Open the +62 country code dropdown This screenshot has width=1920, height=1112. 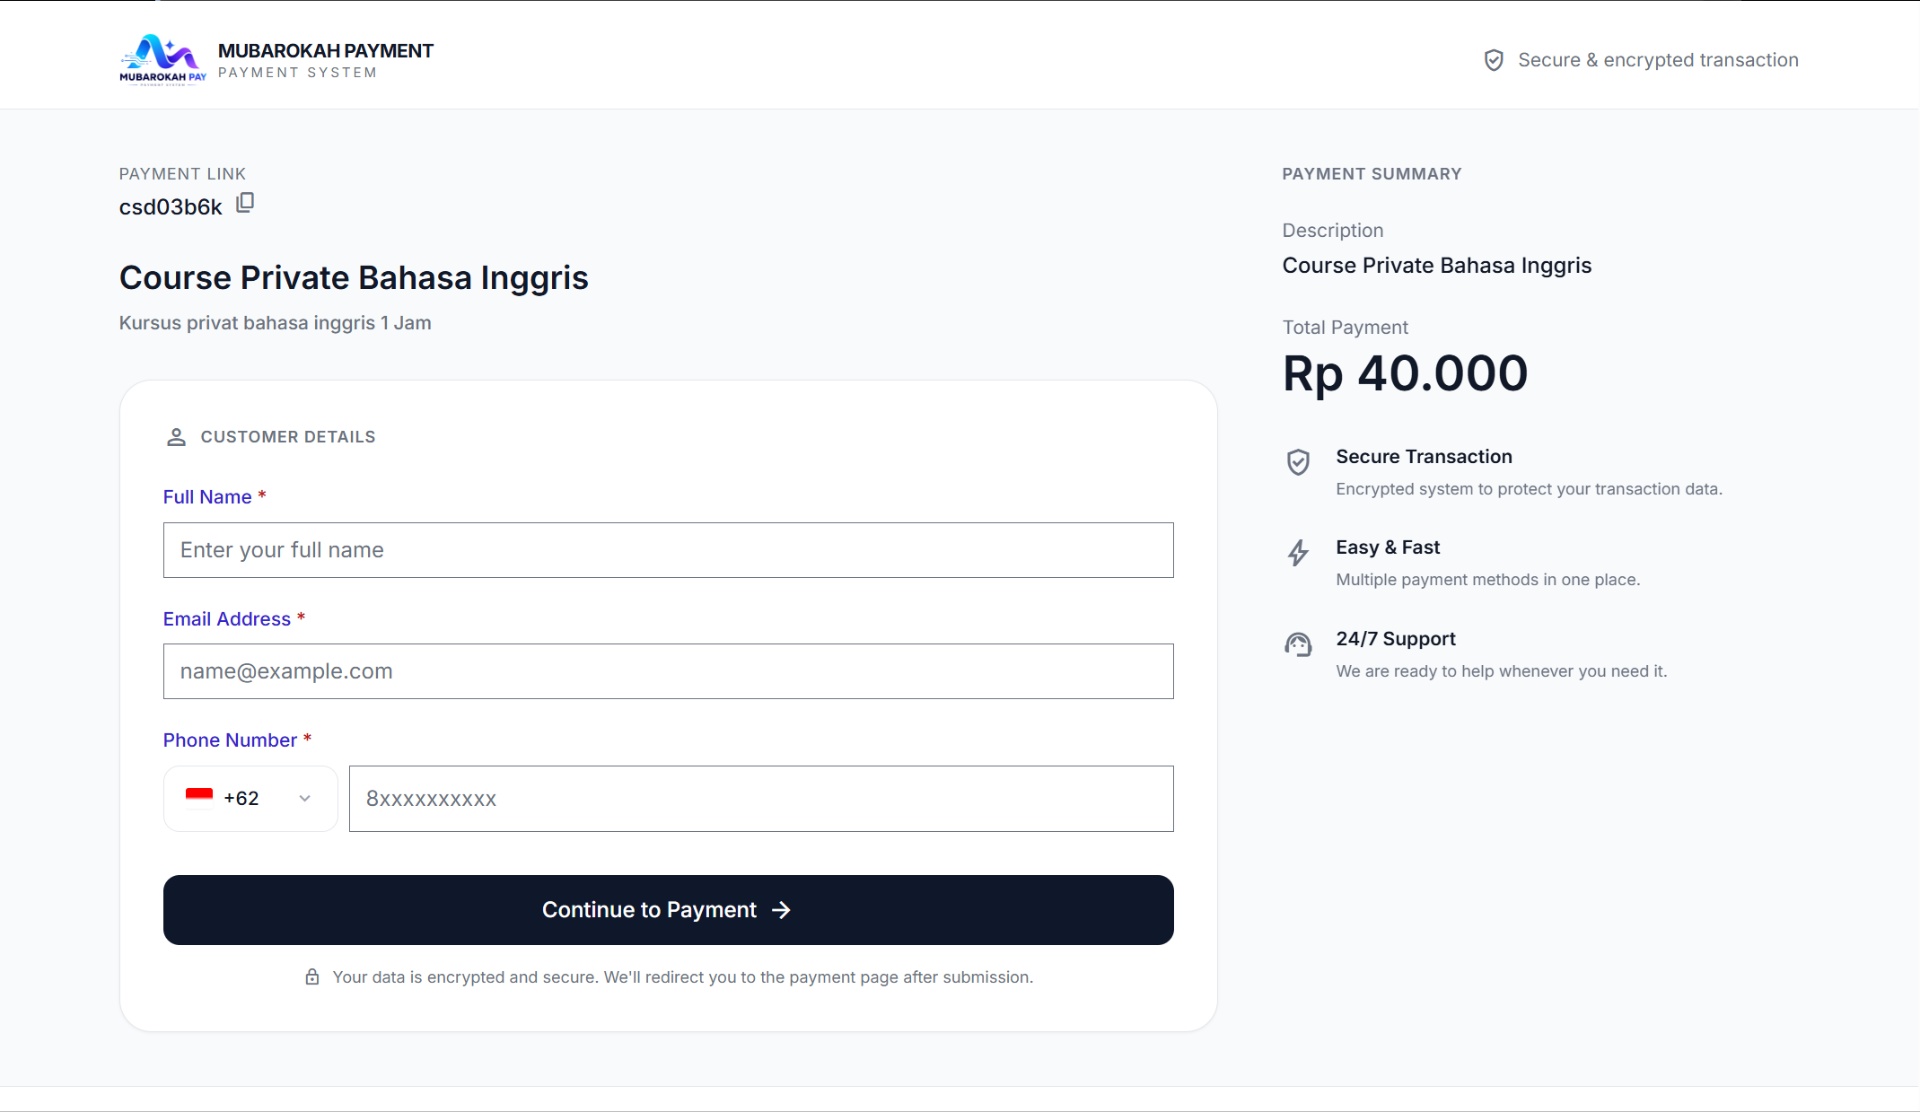coord(250,798)
